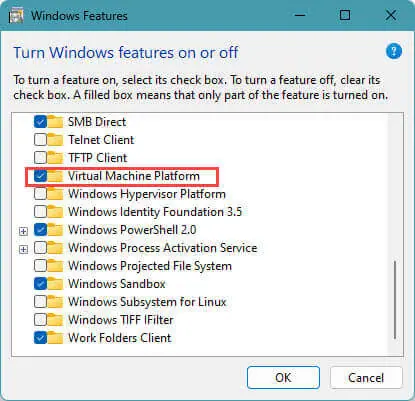Enable the Windows Subsystem for Linux checkbox

tap(40, 302)
